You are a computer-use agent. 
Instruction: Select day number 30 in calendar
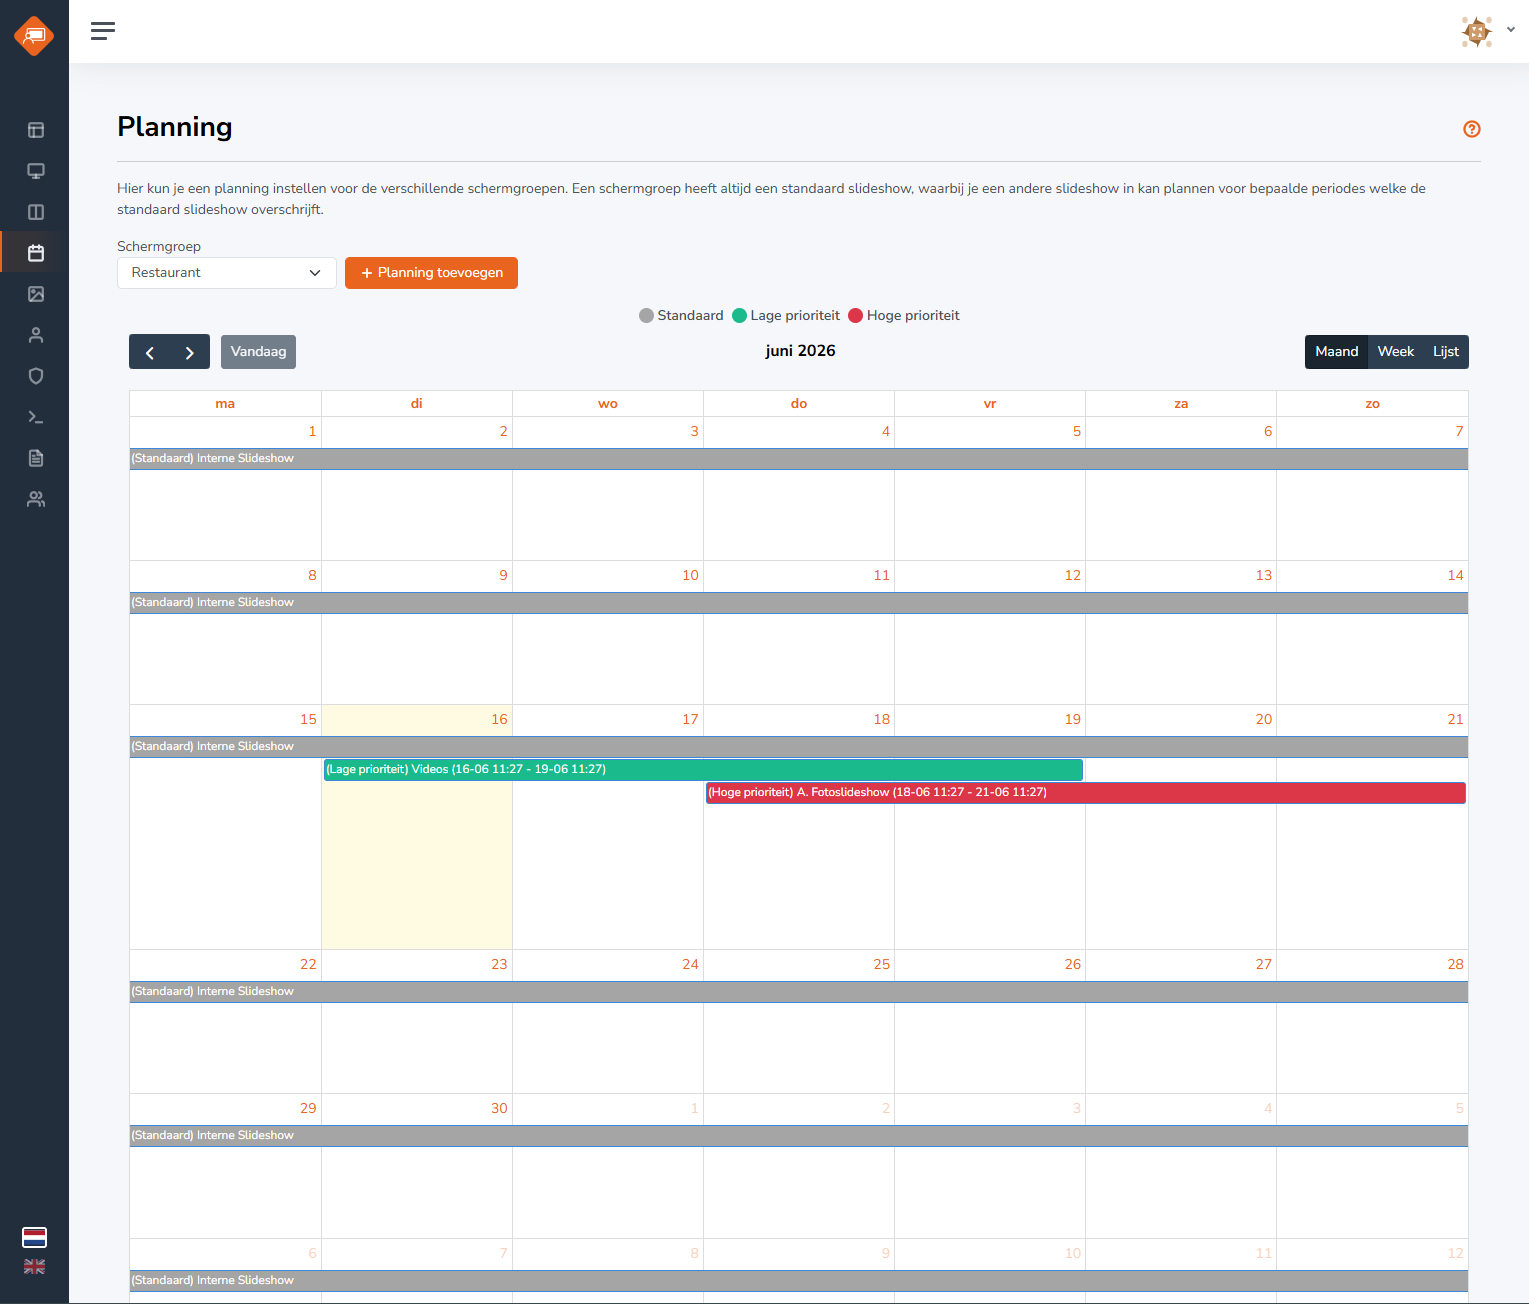coord(499,1109)
